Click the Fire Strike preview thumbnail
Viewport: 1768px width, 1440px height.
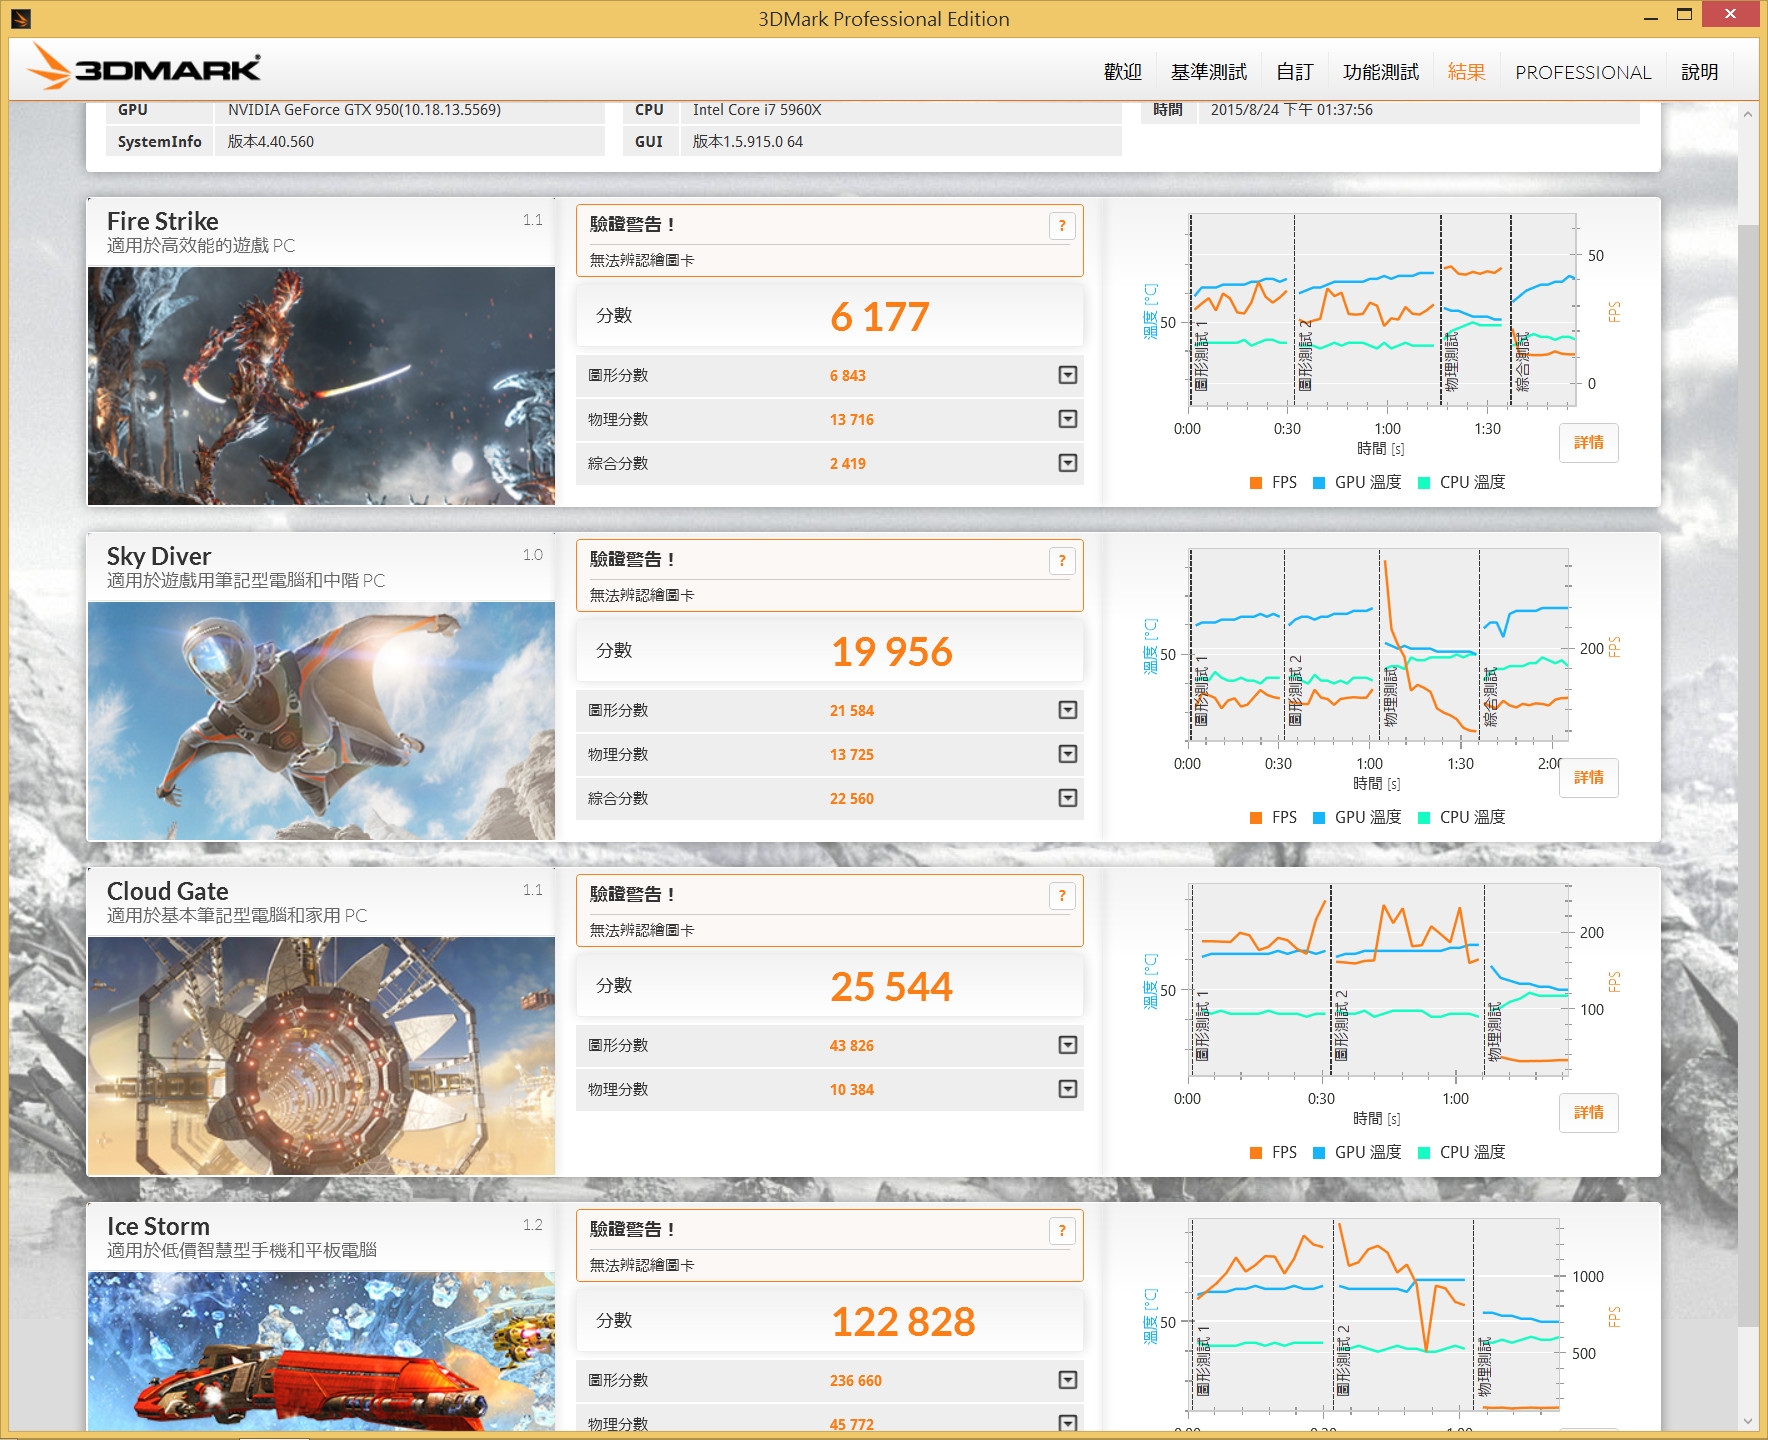click(x=321, y=386)
